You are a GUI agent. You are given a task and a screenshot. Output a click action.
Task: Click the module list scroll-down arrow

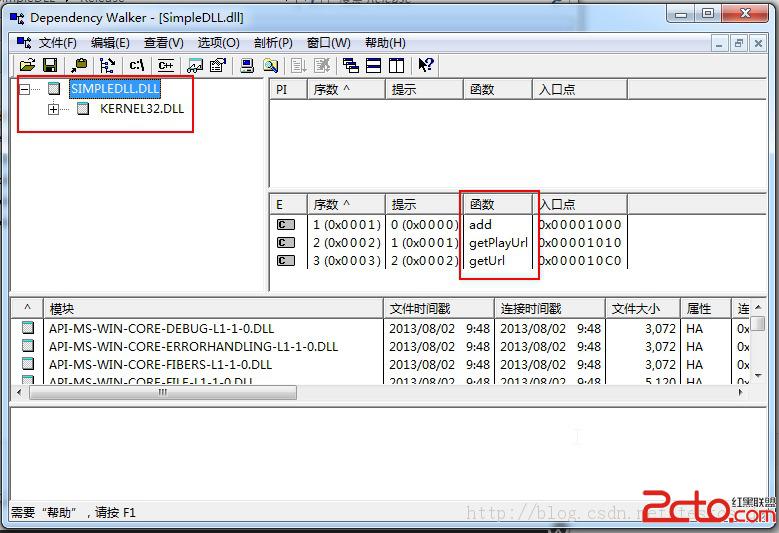point(758,376)
